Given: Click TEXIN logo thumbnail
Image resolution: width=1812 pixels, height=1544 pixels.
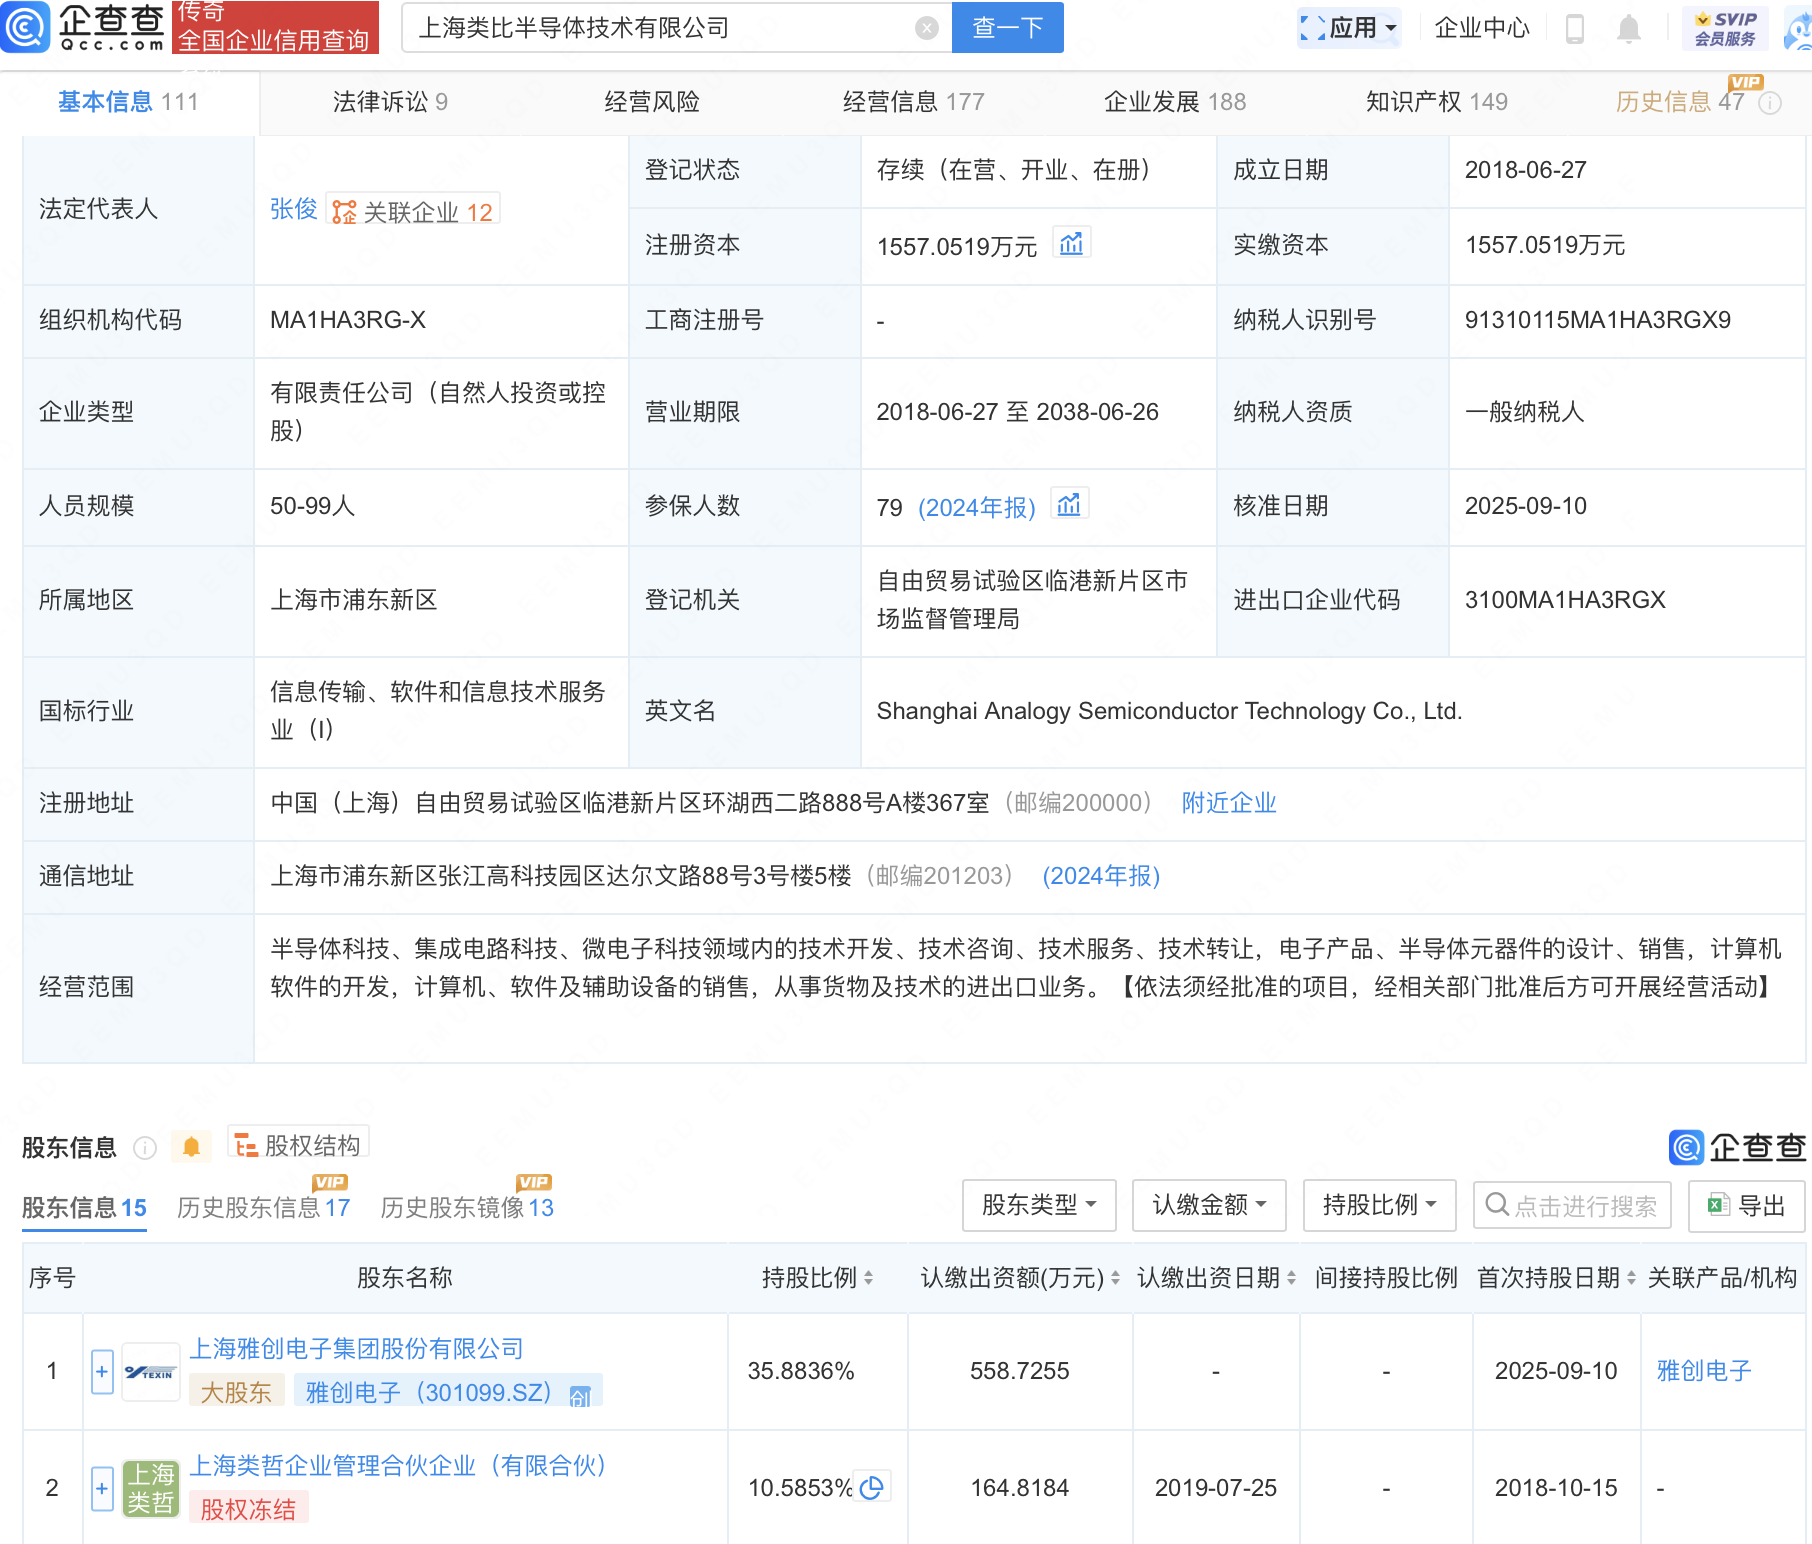Looking at the screenshot, I should click(150, 1372).
